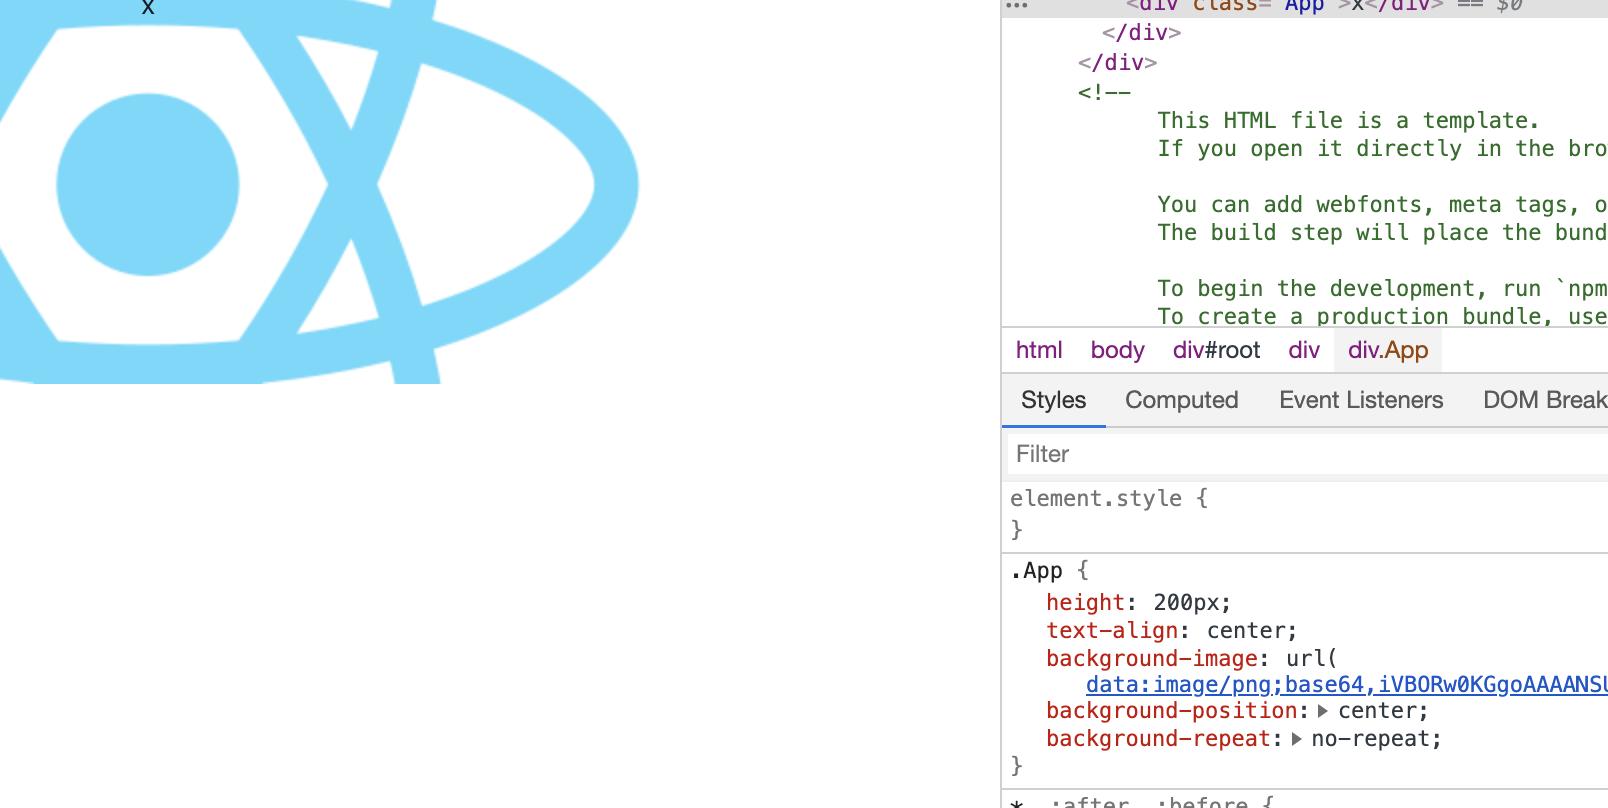Image resolution: width=1608 pixels, height=808 pixels.
Task: Expand the background-repeat shorthand triangle
Action: (x=1296, y=739)
